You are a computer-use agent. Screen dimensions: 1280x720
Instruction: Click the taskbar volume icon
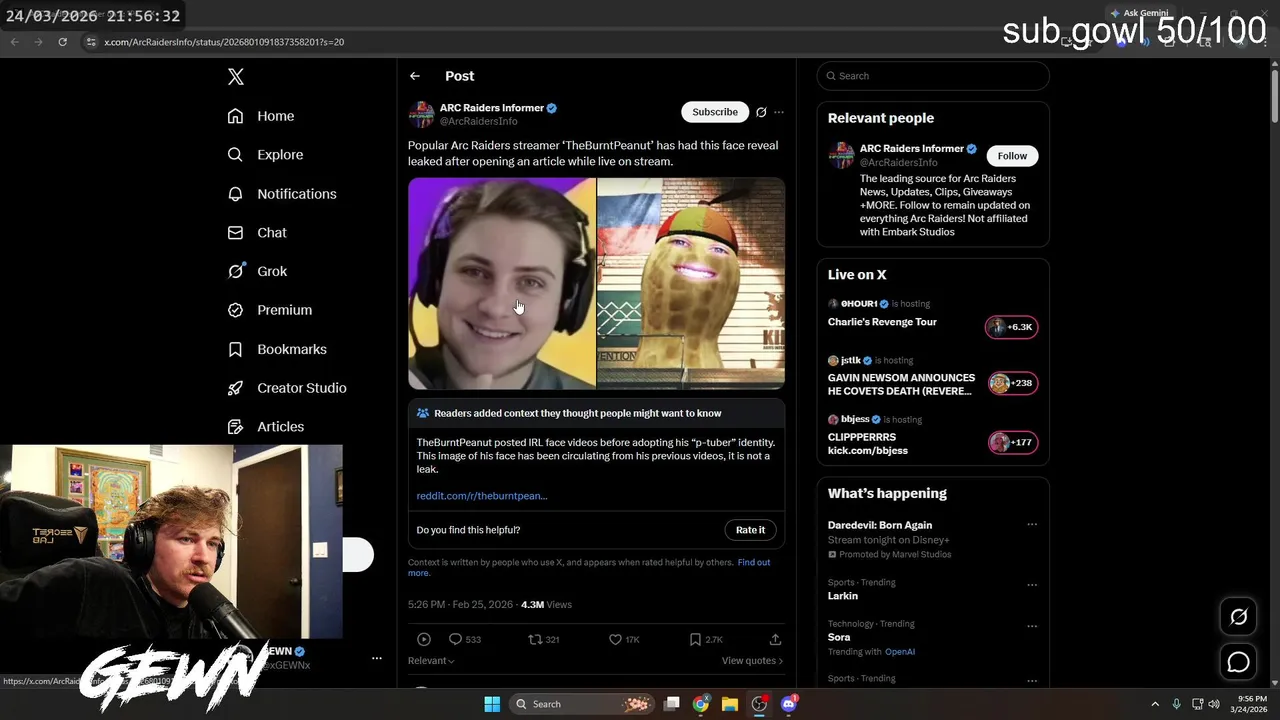1214,704
